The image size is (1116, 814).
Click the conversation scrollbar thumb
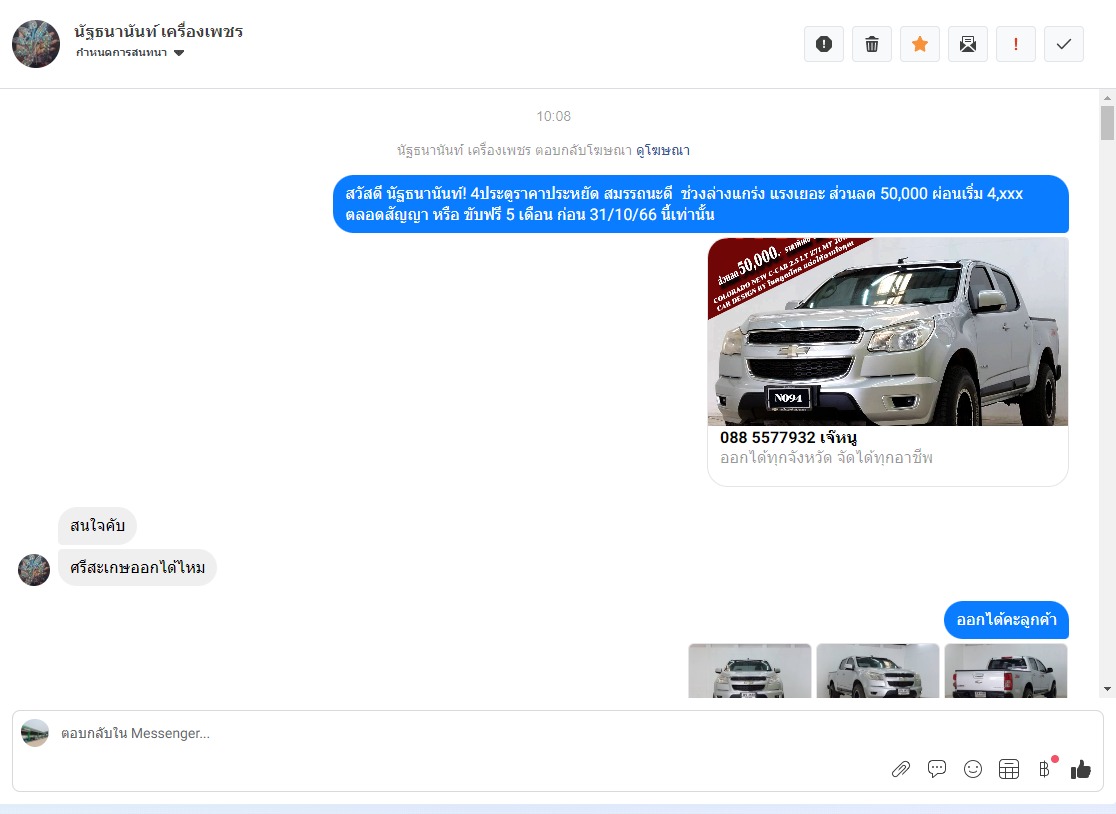1107,123
